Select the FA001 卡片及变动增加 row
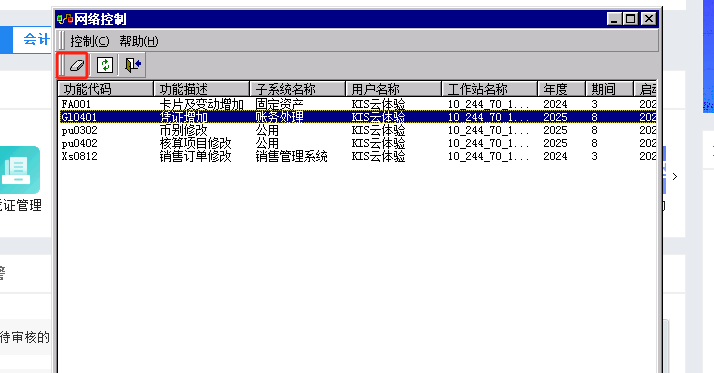This screenshot has height=373, width=714. pos(358,104)
